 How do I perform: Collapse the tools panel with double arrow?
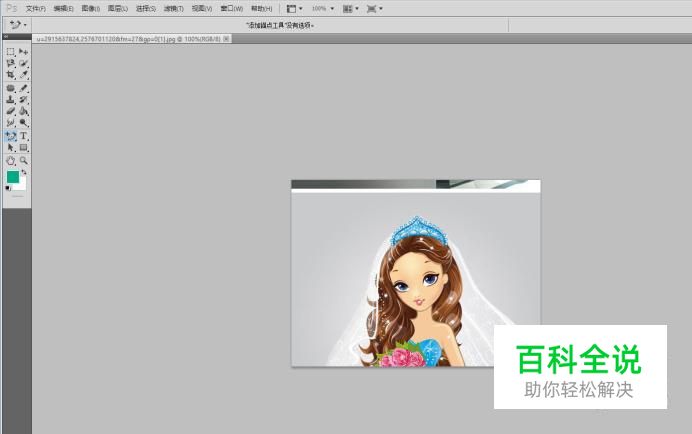tap(6, 37)
